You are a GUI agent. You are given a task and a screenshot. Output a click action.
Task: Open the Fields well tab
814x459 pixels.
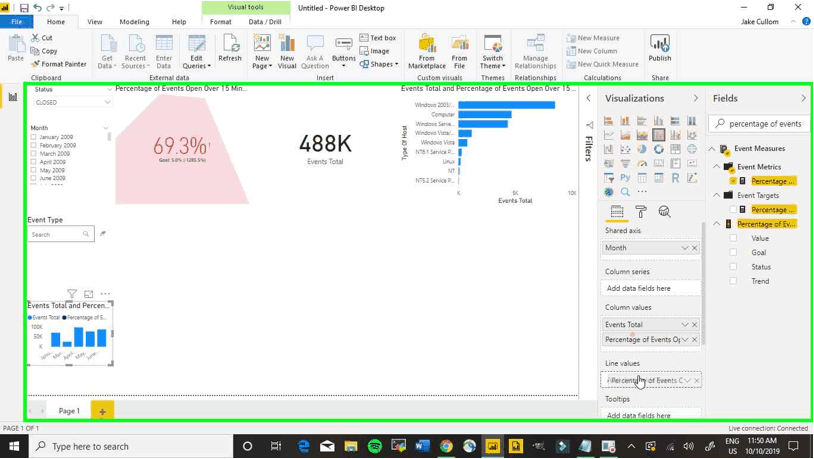click(x=617, y=211)
